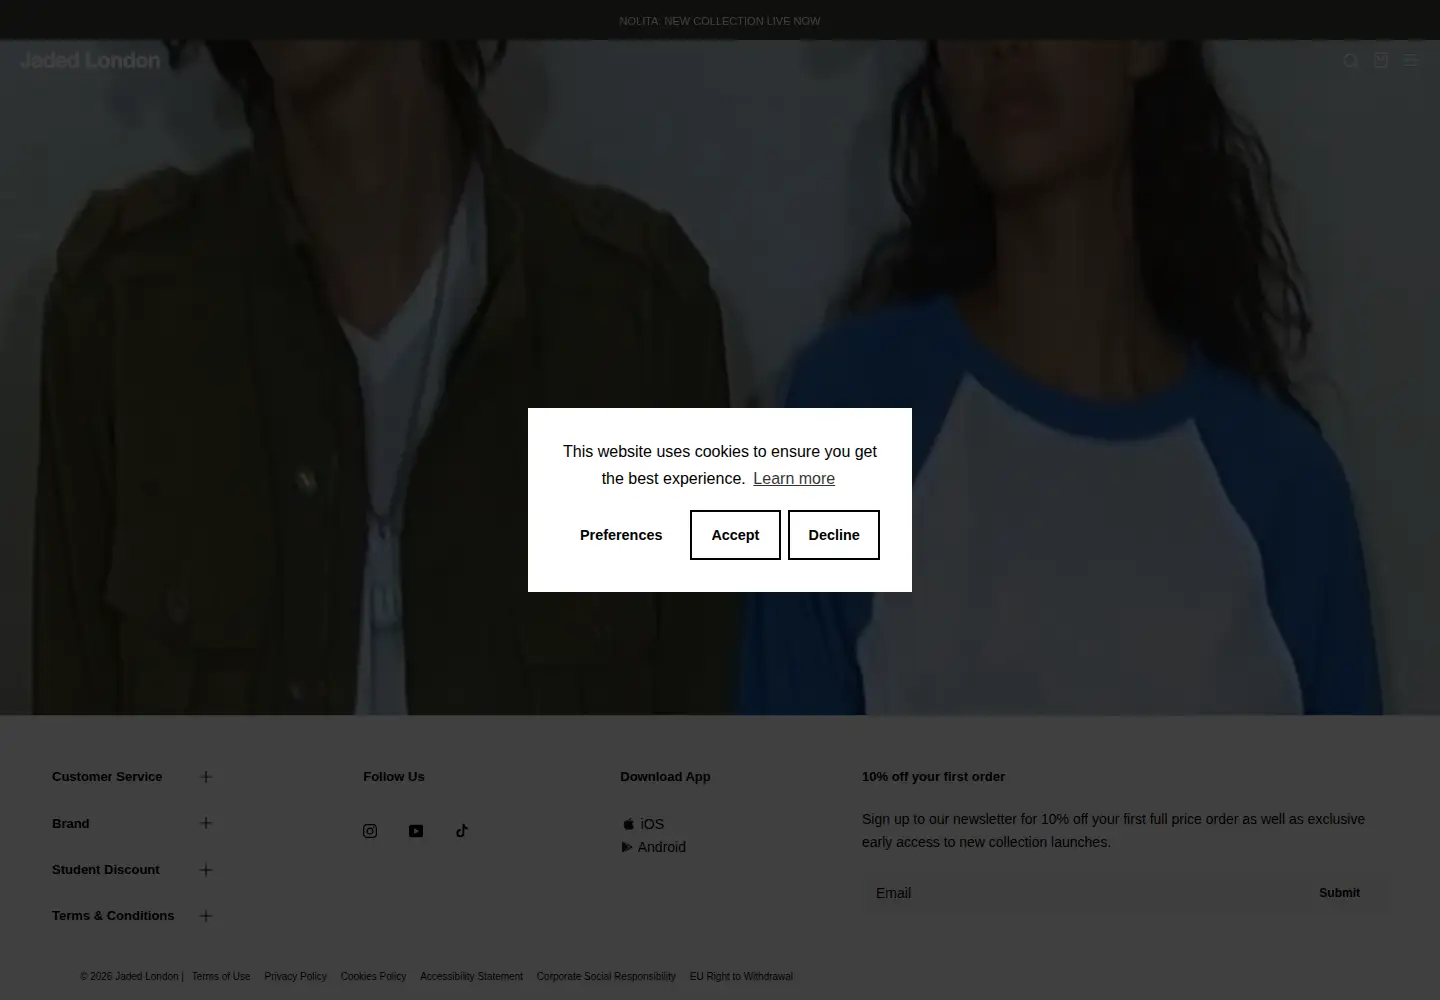Open the shopping bag icon
The image size is (1440, 1000).
(1381, 60)
